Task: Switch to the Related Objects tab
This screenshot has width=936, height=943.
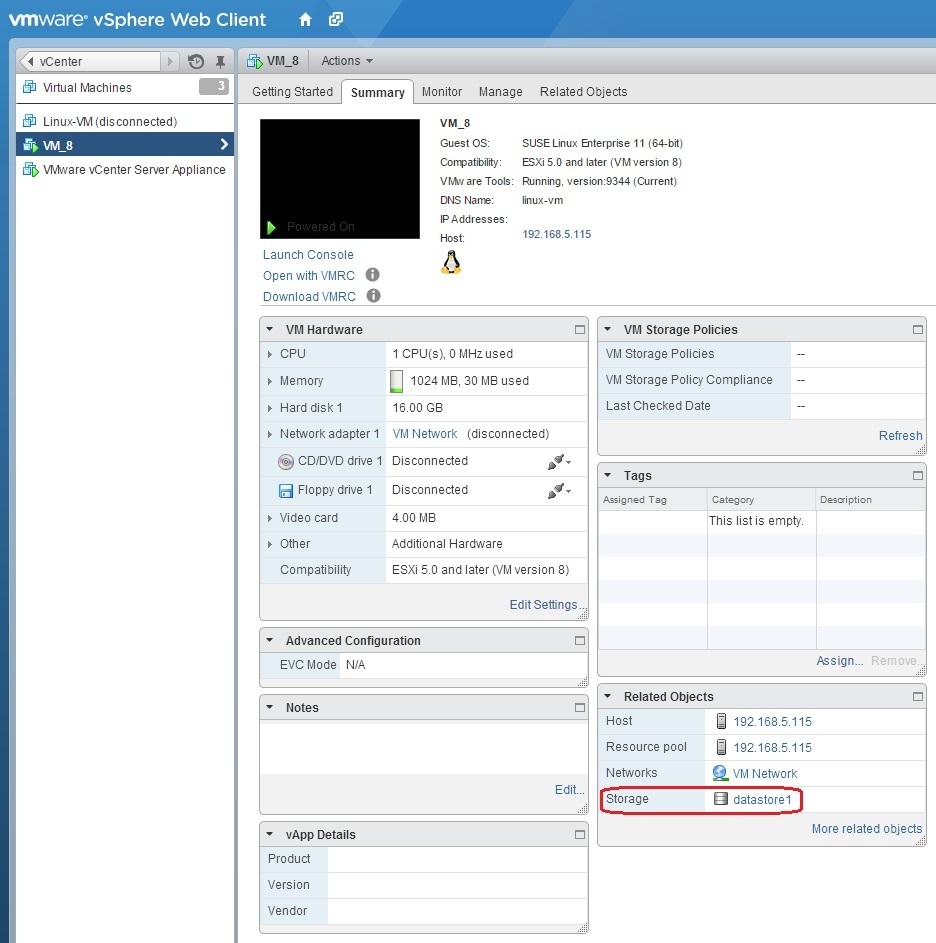Action: [583, 91]
